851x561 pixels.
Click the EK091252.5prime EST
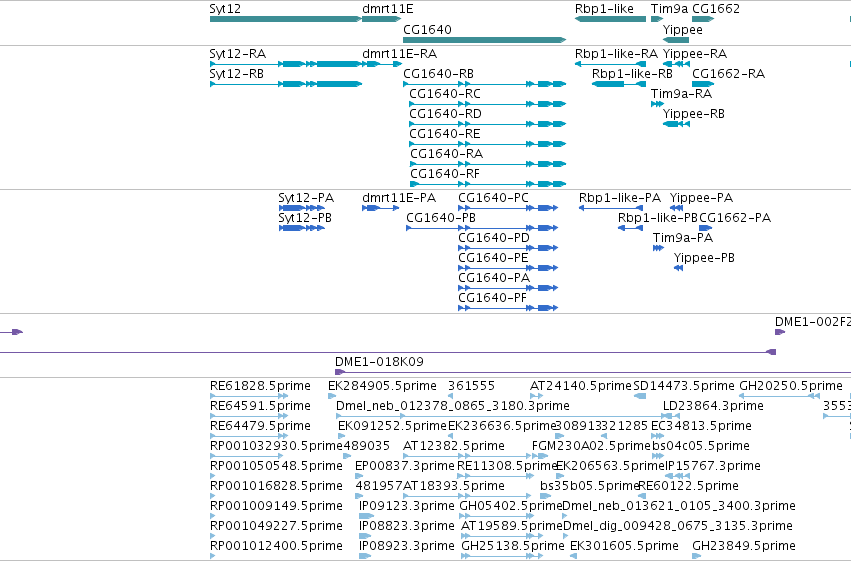coord(341,436)
